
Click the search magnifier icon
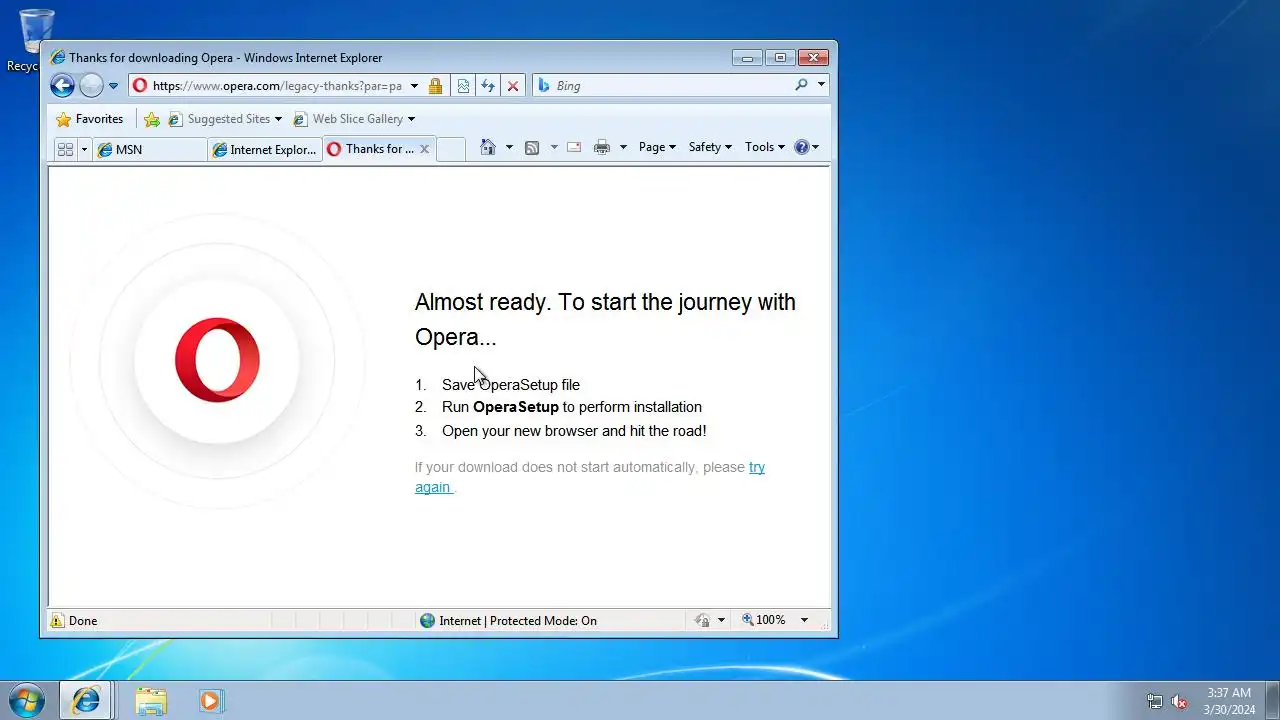[x=801, y=85]
